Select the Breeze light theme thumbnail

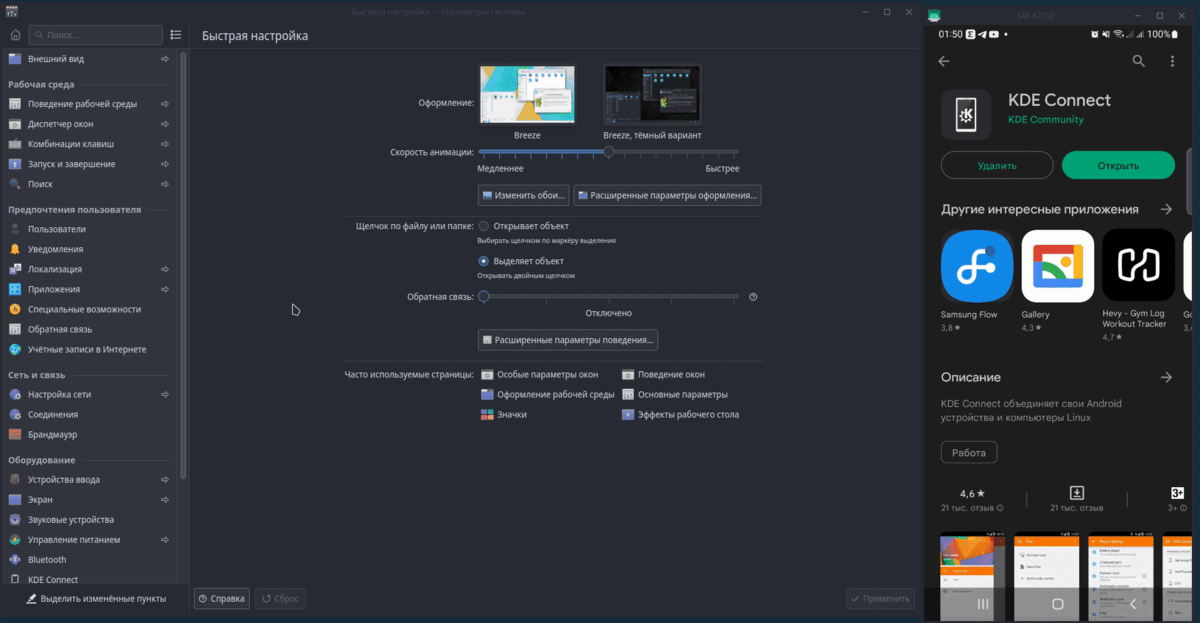[x=528, y=95]
